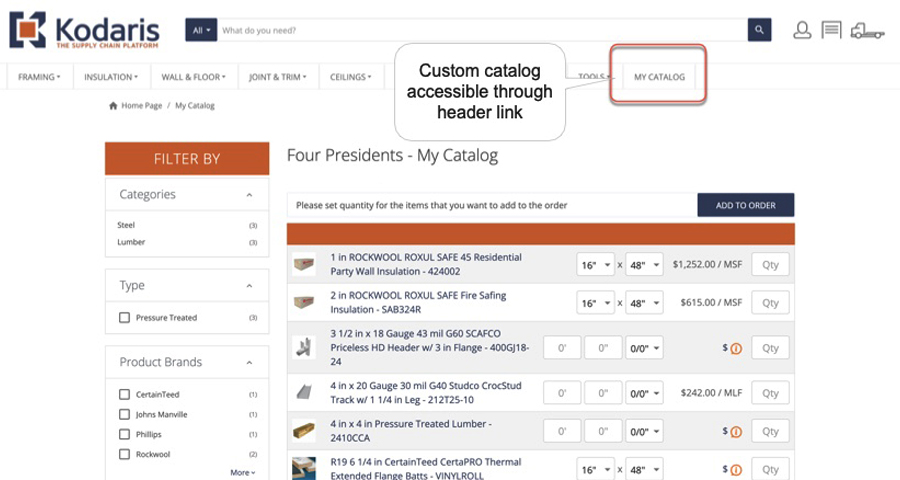This screenshot has width=900, height=480.
Task: Open the user account icon
Action: point(802,30)
